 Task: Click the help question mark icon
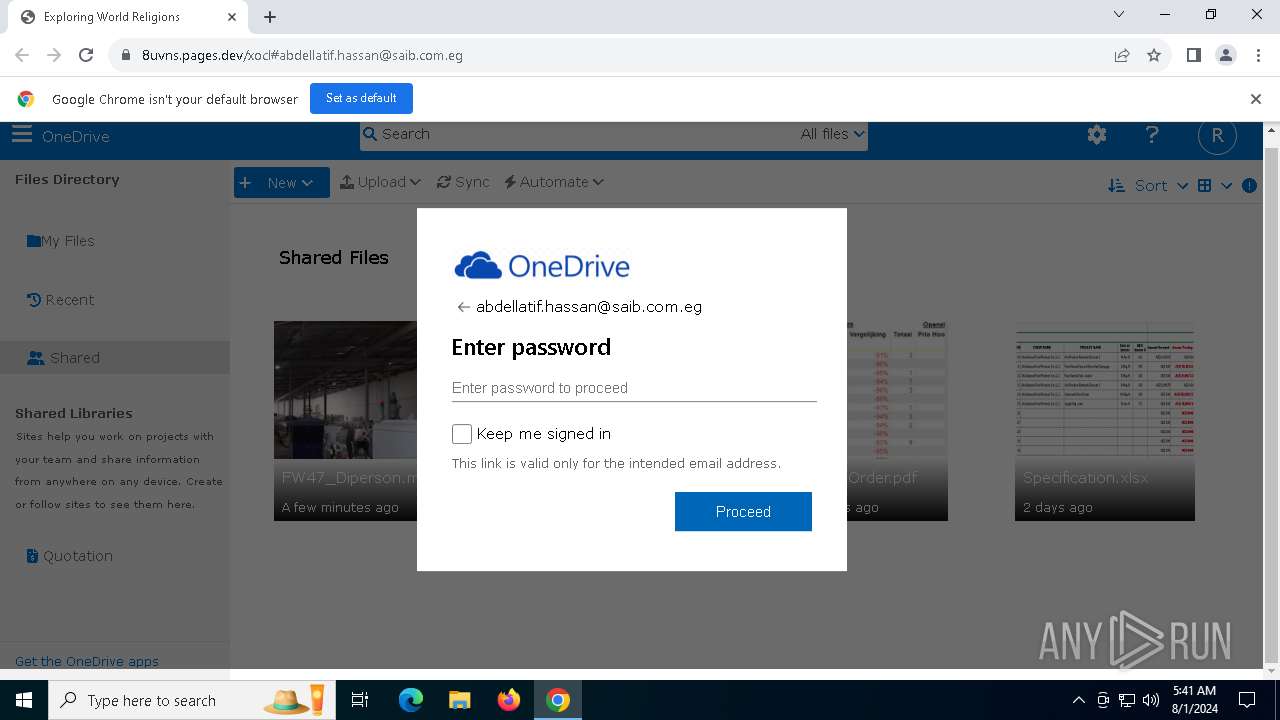click(x=1152, y=135)
